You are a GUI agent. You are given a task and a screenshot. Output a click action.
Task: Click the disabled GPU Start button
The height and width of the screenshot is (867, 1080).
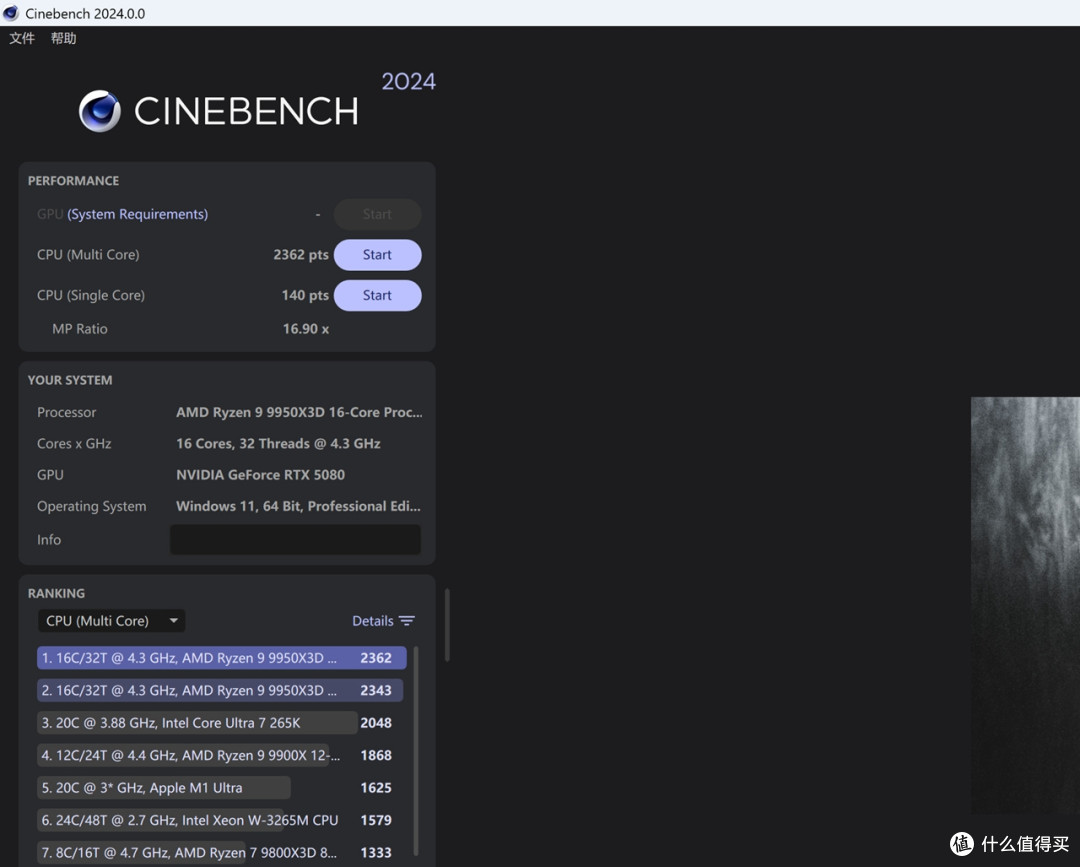tap(377, 214)
